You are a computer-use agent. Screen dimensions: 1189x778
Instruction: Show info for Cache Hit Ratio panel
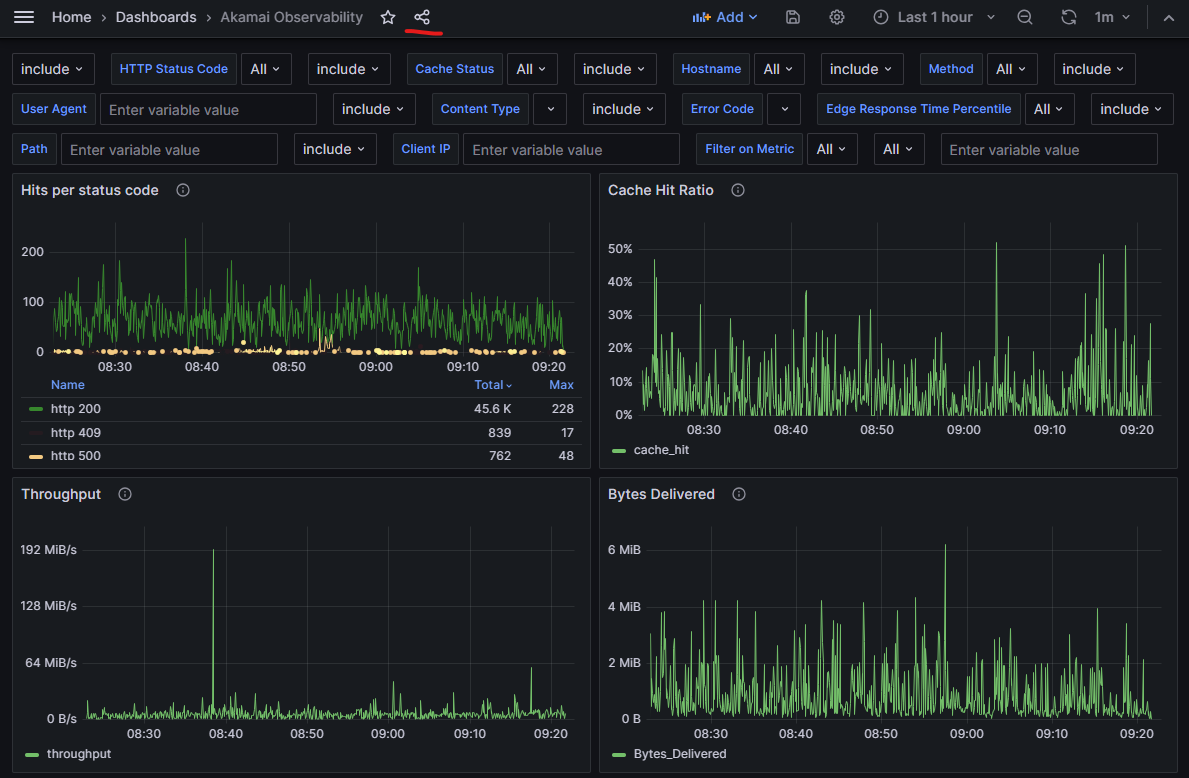click(x=738, y=190)
